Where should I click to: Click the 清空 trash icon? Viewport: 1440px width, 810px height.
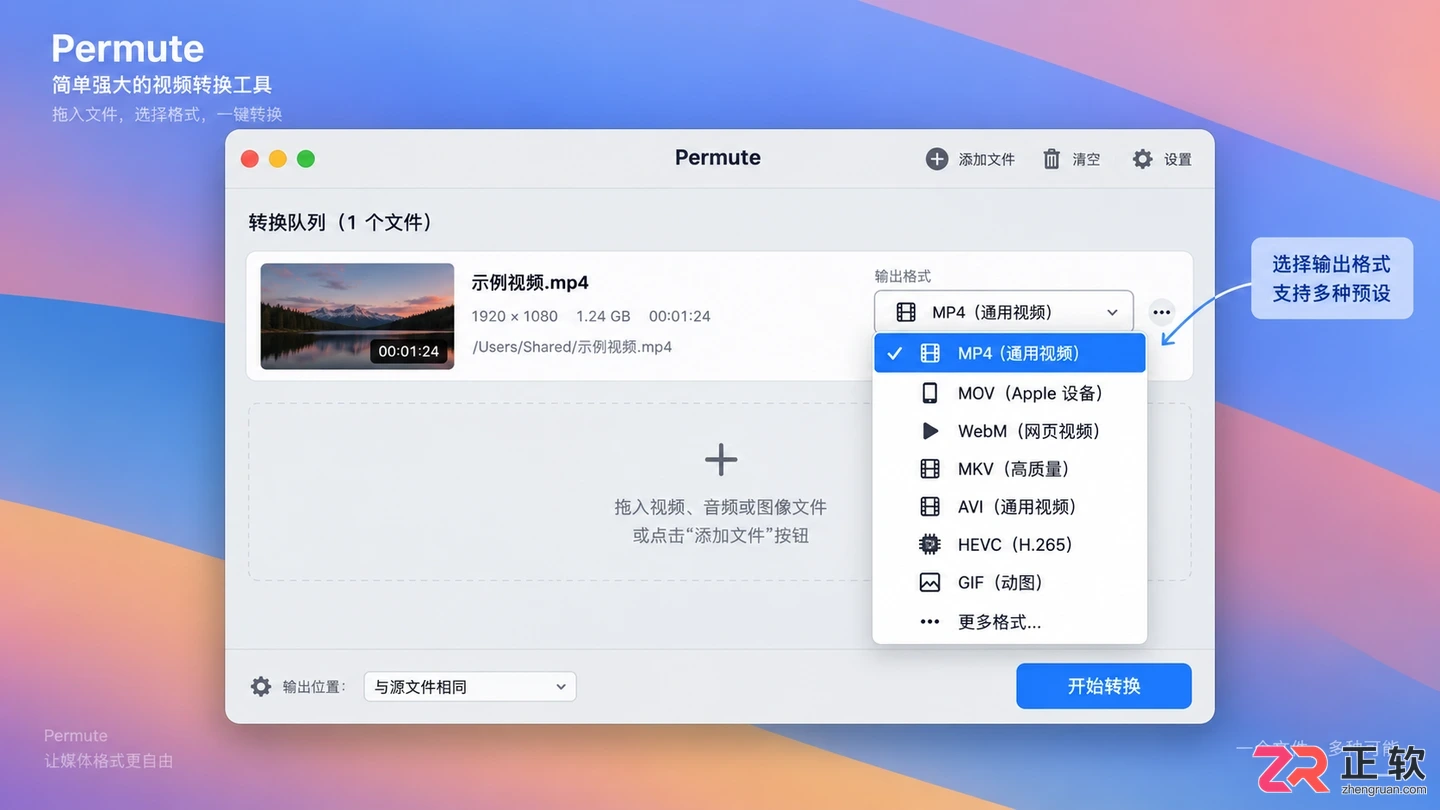click(x=1051, y=159)
